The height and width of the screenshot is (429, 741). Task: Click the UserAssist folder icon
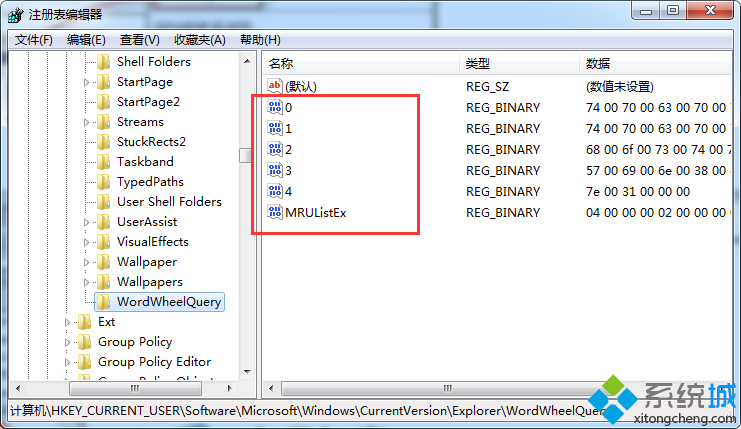pyautogui.click(x=103, y=222)
